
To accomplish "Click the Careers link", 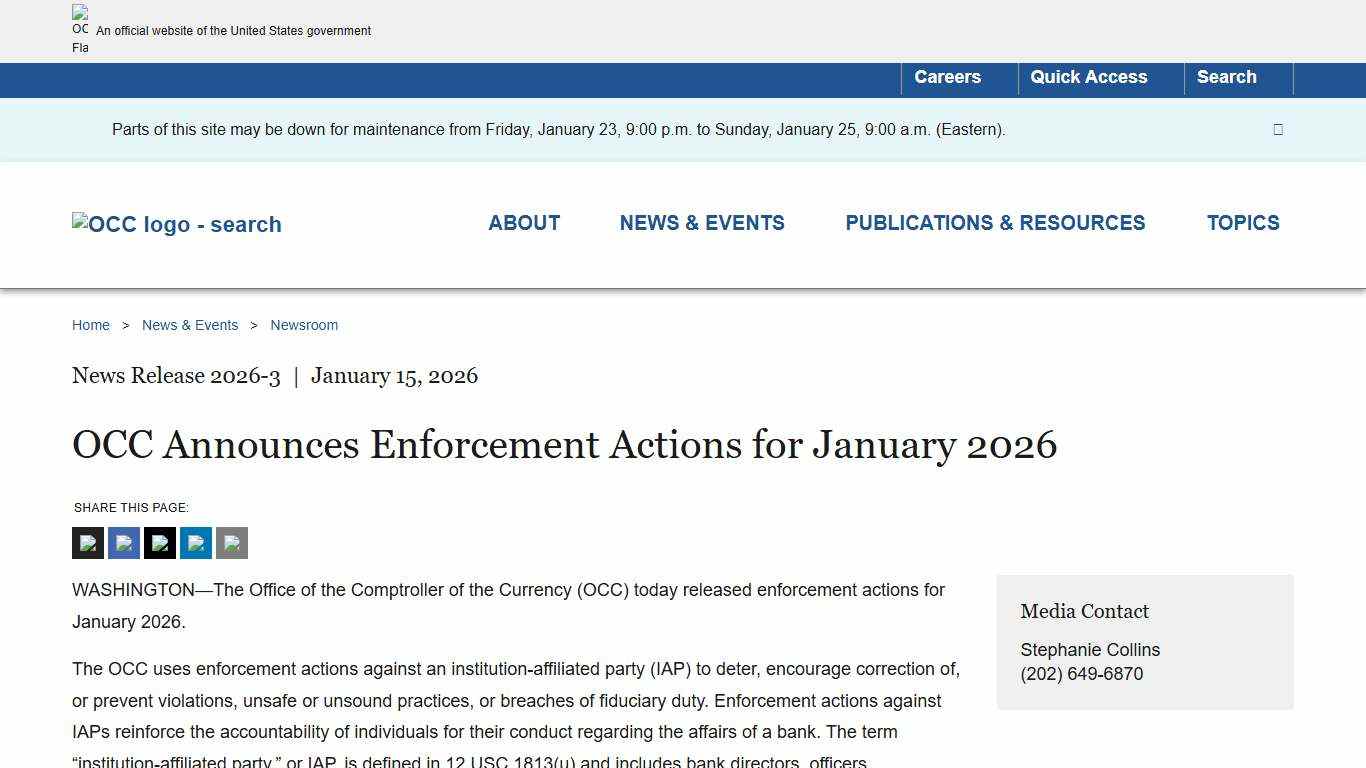I will (x=947, y=77).
